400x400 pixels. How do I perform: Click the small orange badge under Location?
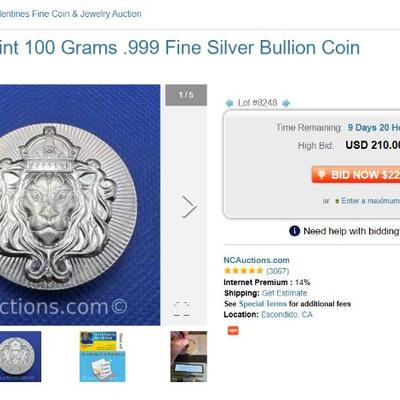coord(233,330)
